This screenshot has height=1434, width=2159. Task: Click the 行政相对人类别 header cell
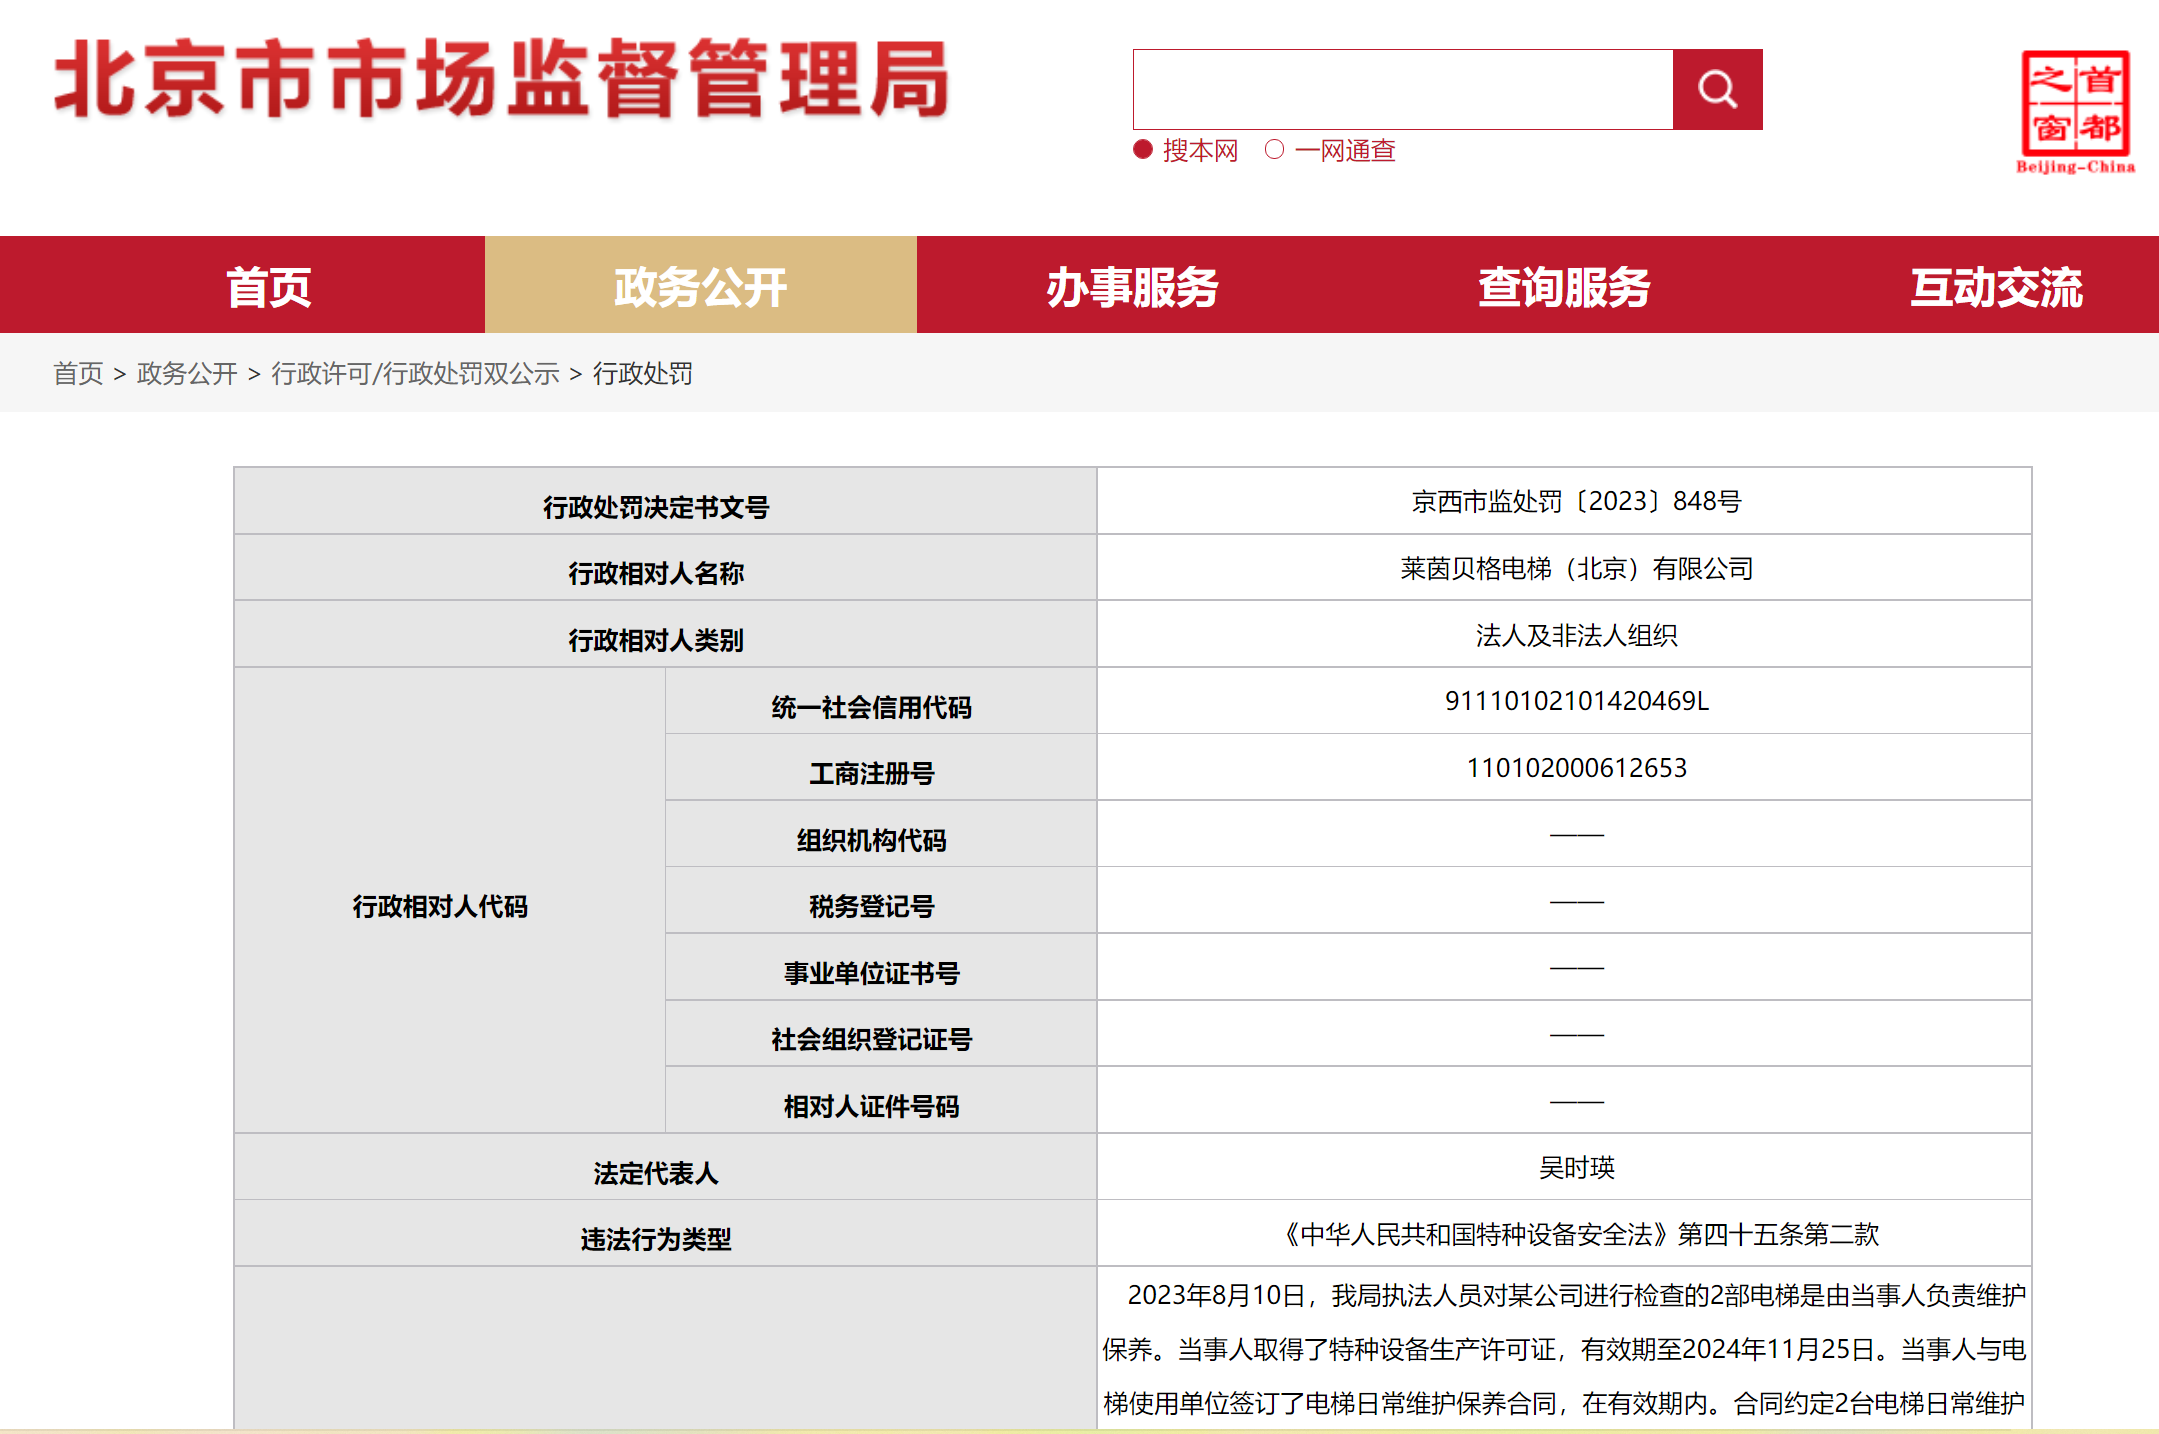tap(665, 635)
